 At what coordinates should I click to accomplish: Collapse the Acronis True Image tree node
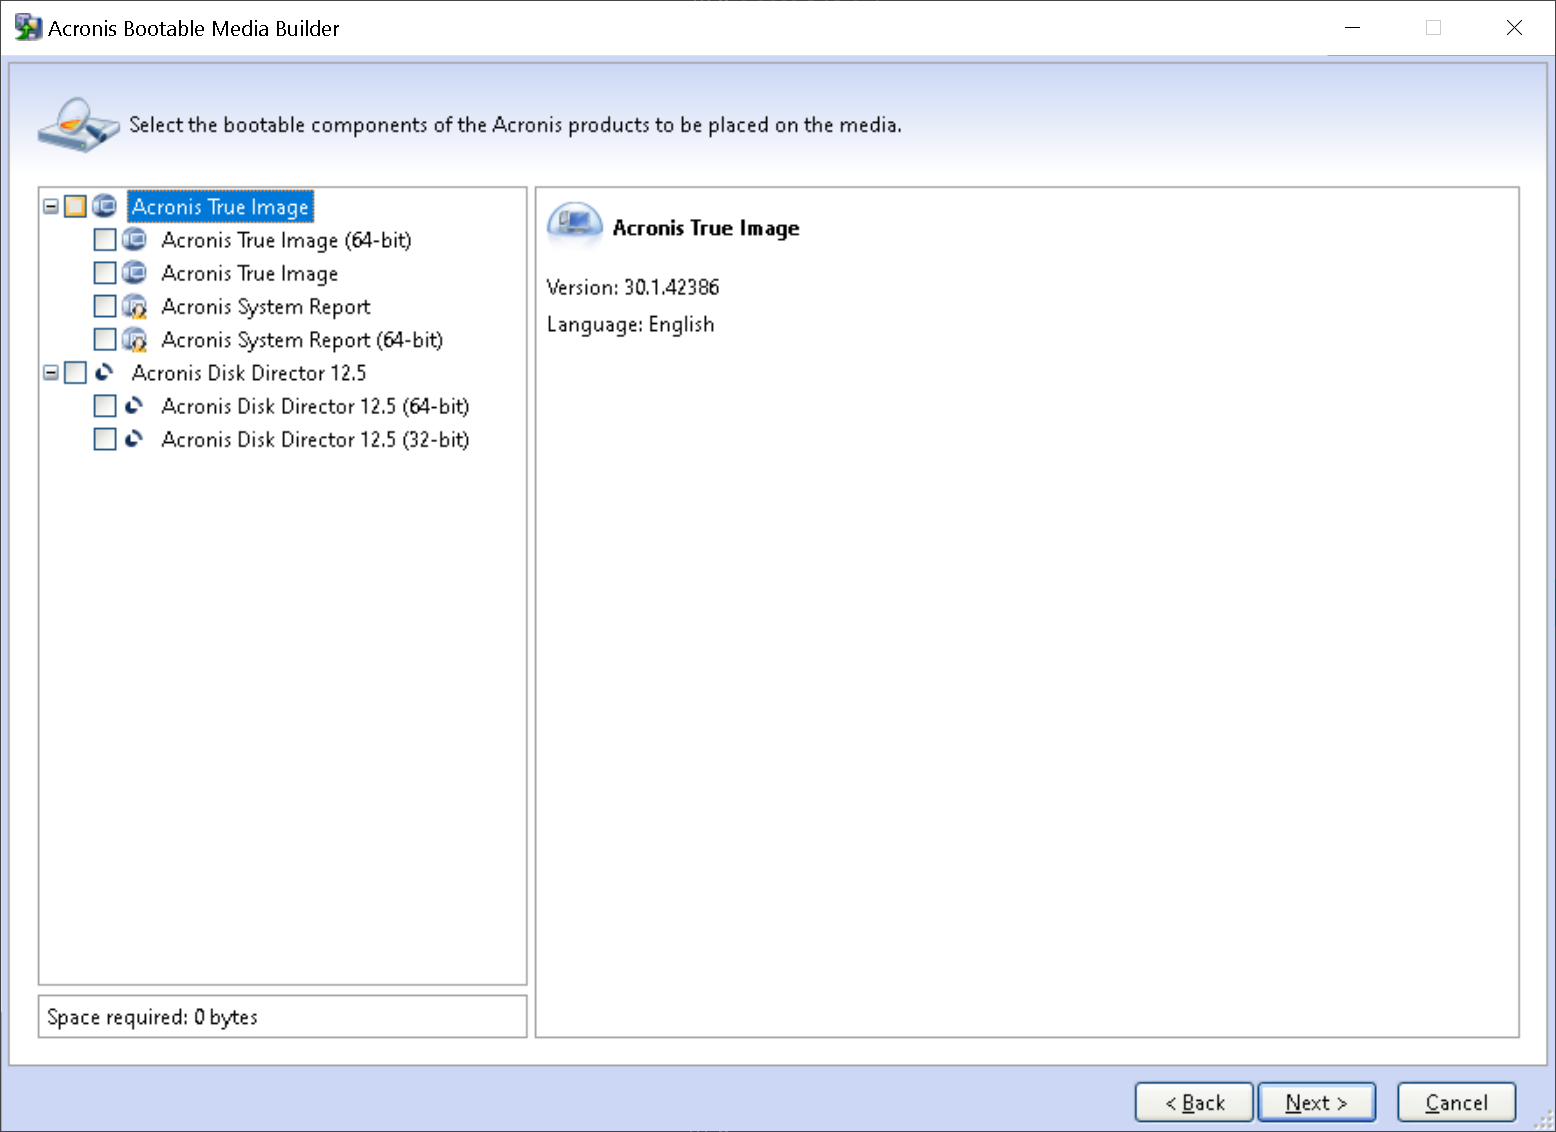pos(51,206)
